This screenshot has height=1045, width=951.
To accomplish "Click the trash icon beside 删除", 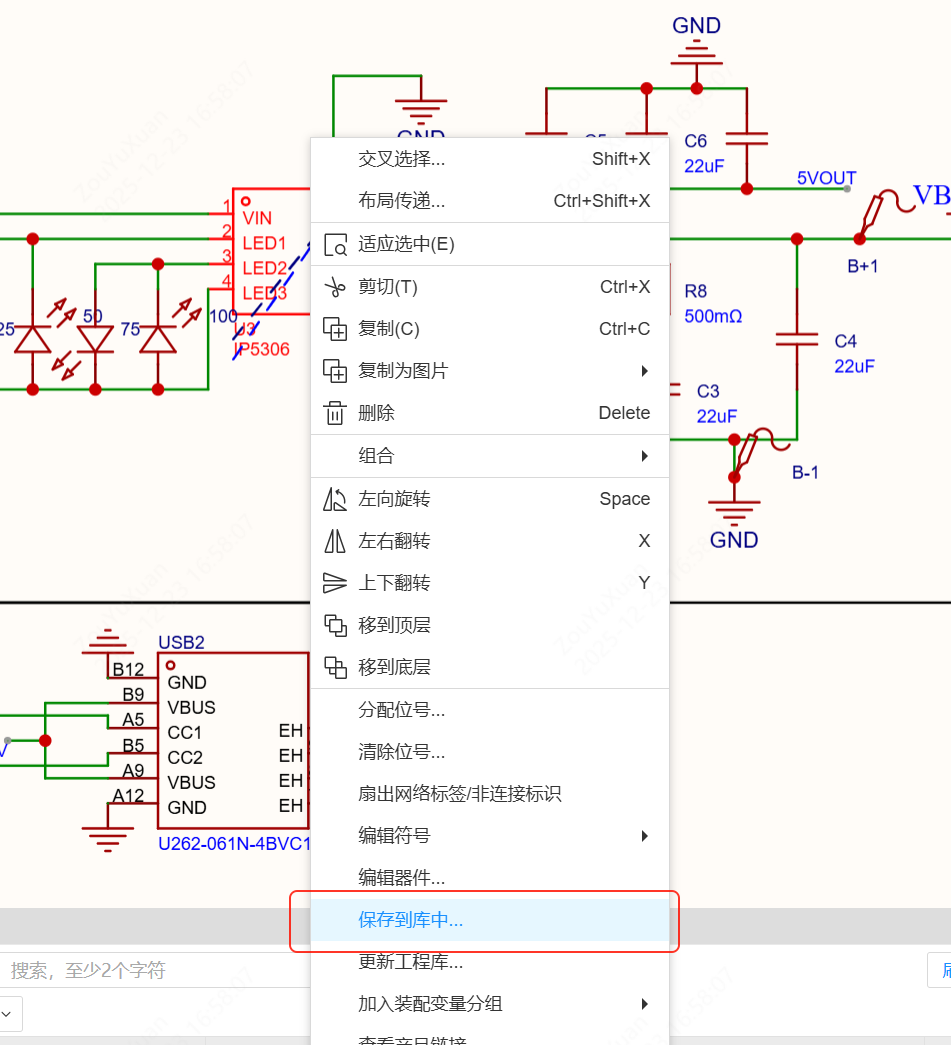I will (335, 413).
